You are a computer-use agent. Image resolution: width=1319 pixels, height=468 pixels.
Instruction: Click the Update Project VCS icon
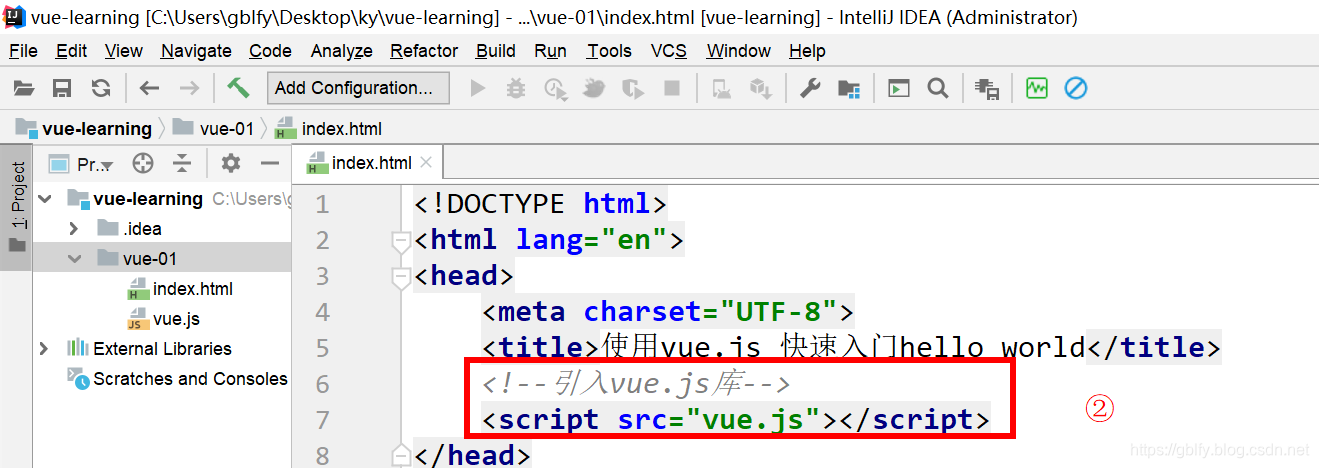[x=721, y=89]
